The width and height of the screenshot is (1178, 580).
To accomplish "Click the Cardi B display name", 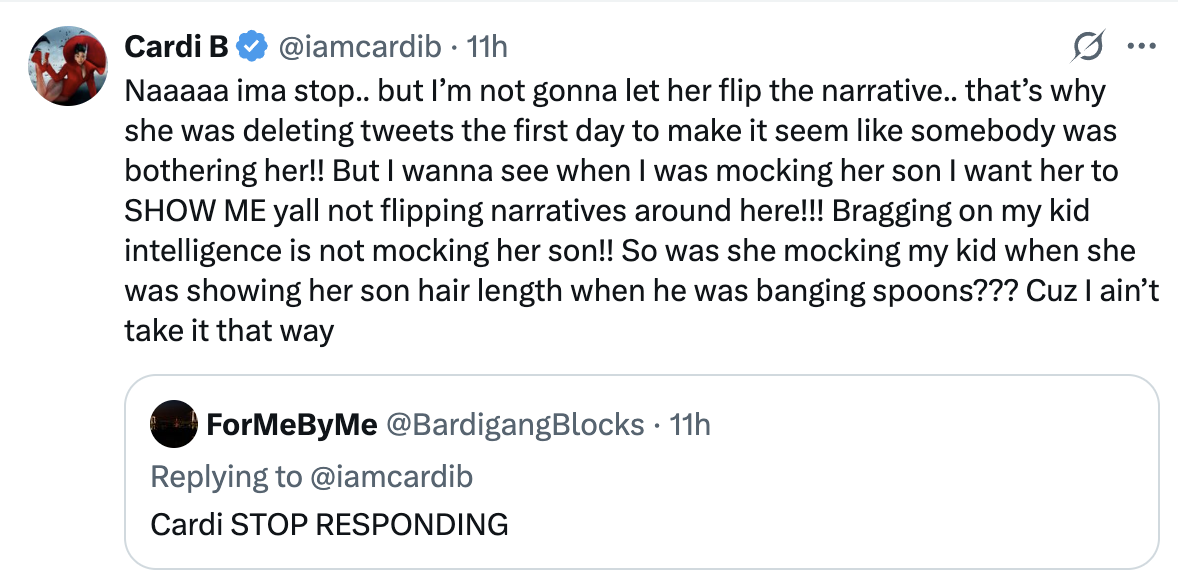I will pos(177,46).
